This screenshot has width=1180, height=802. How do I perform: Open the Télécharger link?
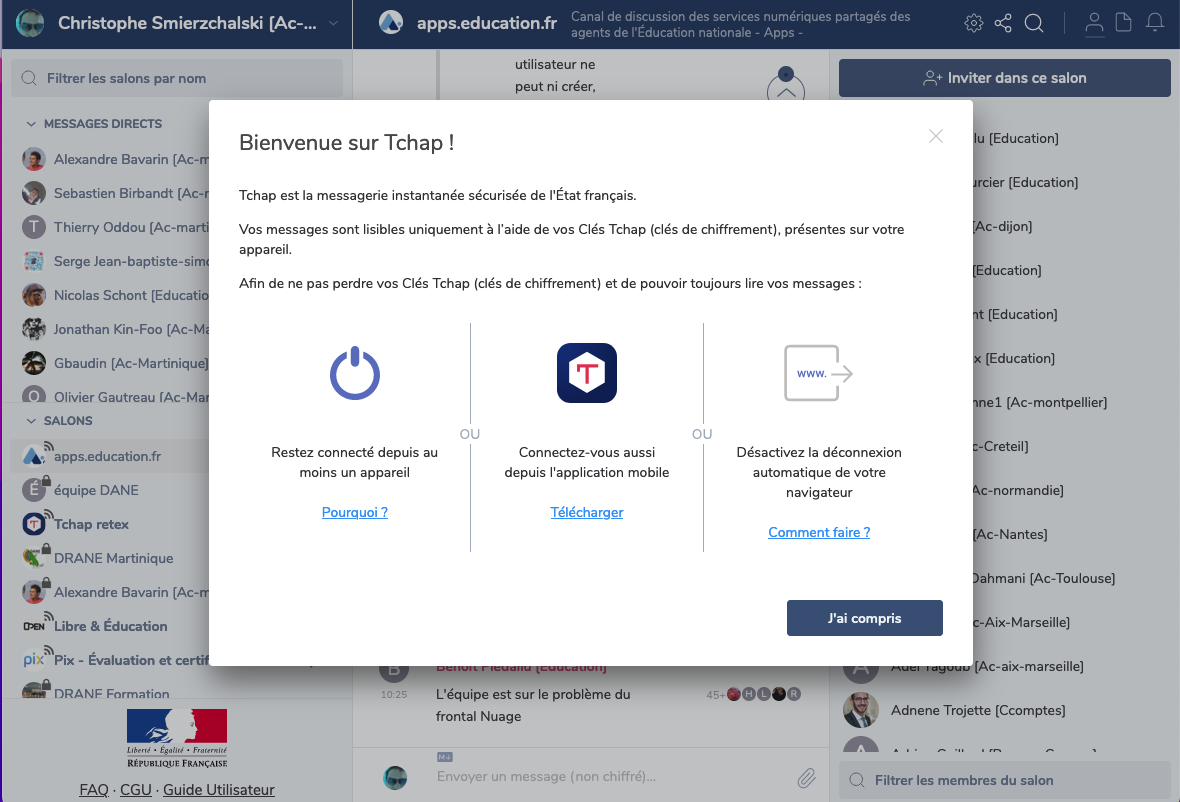[586, 512]
